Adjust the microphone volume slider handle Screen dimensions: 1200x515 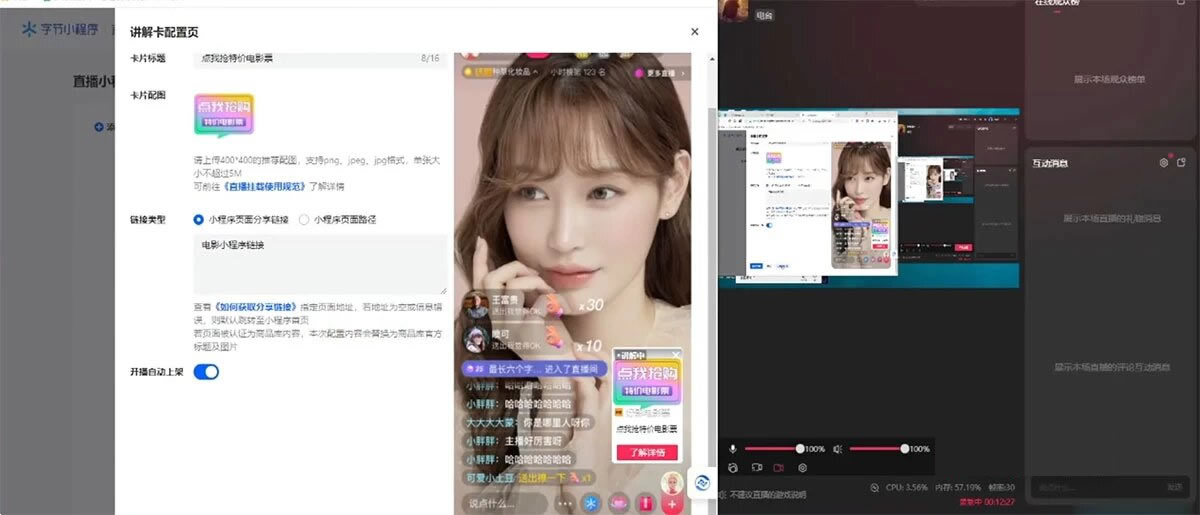[x=799, y=449]
